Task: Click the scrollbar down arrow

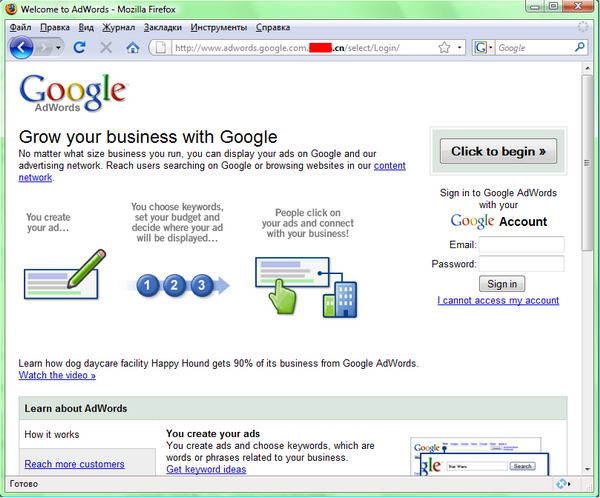Action: point(587,469)
